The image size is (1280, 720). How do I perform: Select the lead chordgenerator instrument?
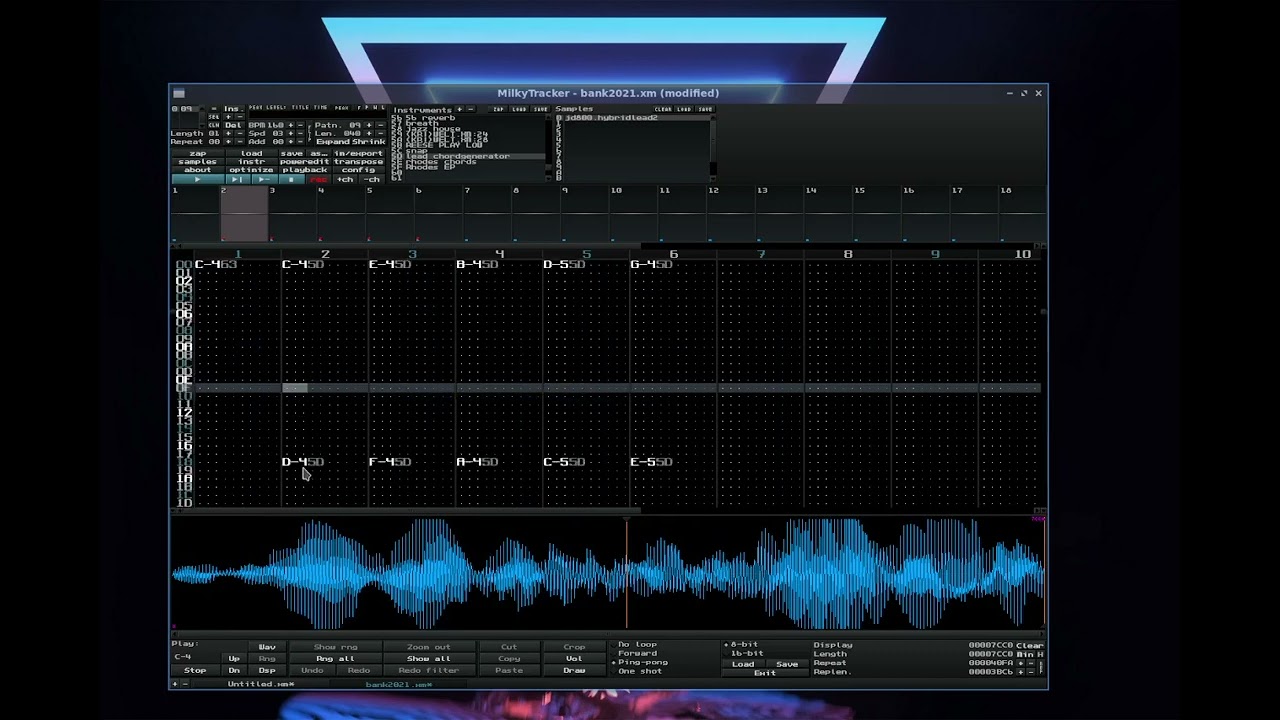pyautogui.click(x=458, y=156)
